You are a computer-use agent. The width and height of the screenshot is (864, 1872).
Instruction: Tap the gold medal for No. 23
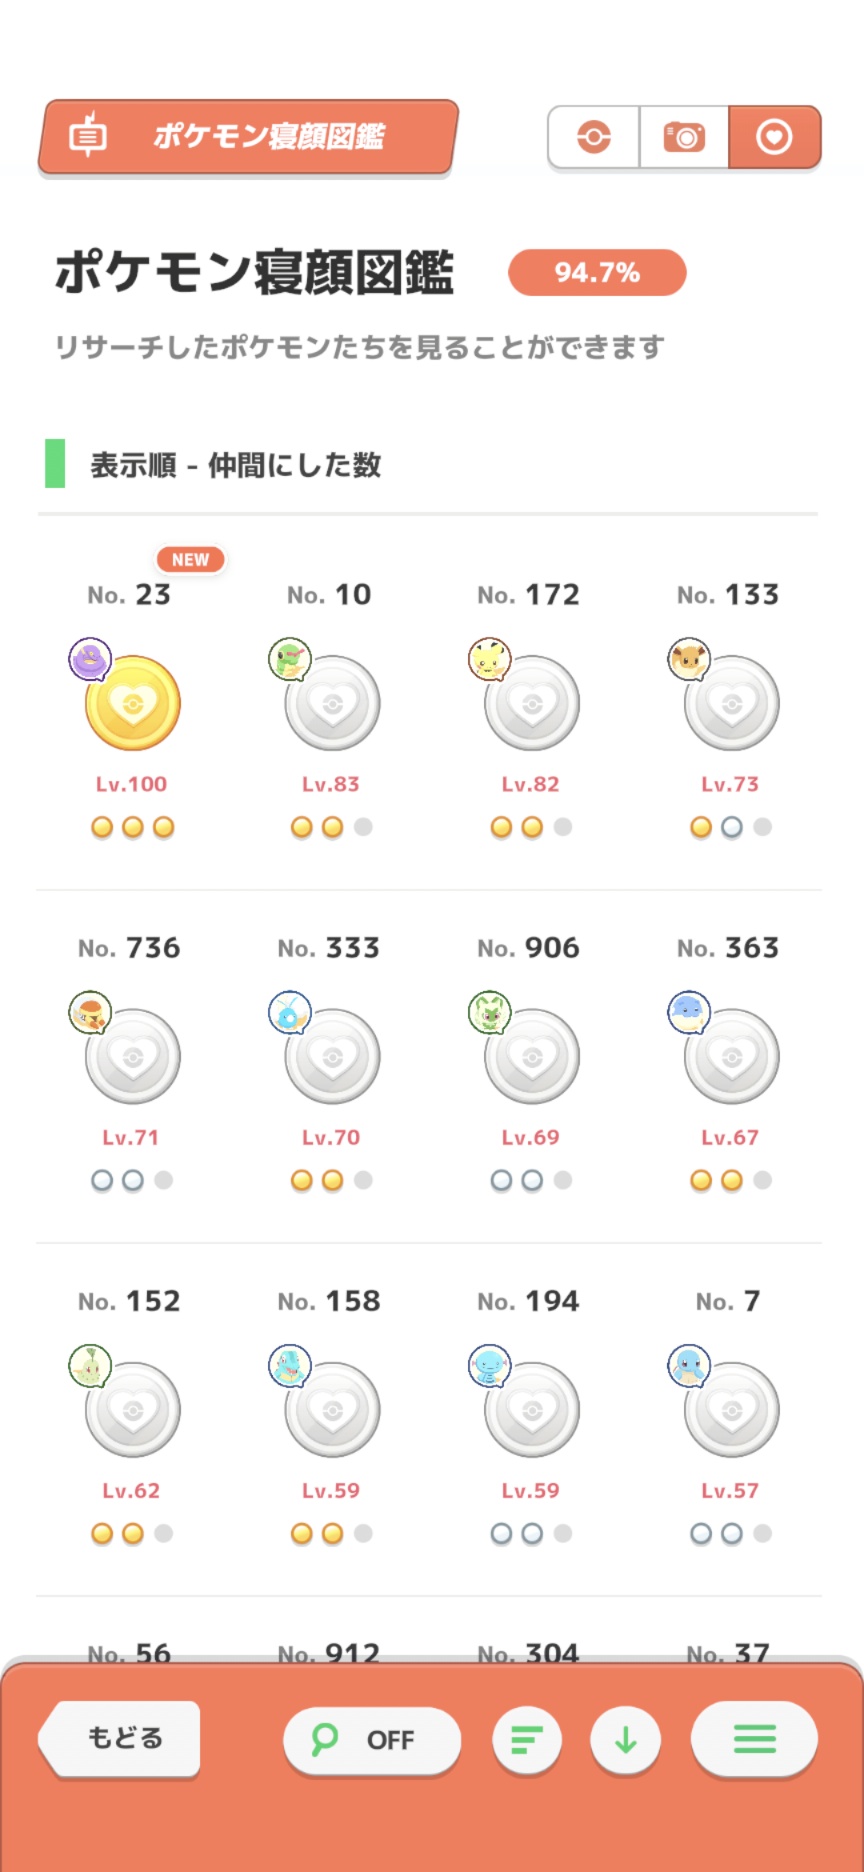click(132, 703)
